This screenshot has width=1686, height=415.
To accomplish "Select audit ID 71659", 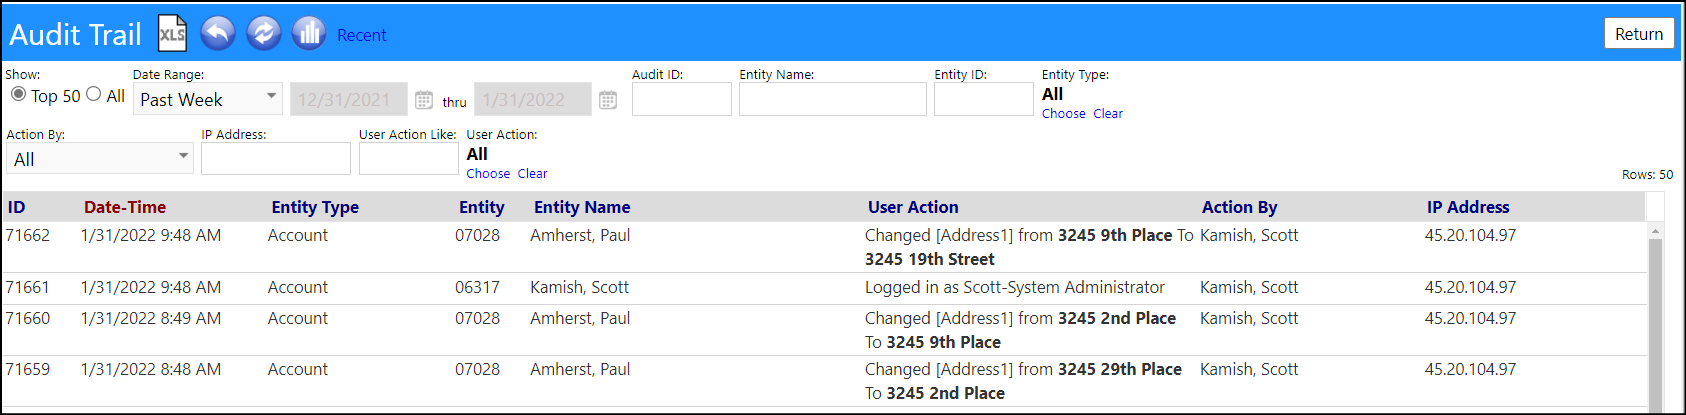I will tap(28, 369).
